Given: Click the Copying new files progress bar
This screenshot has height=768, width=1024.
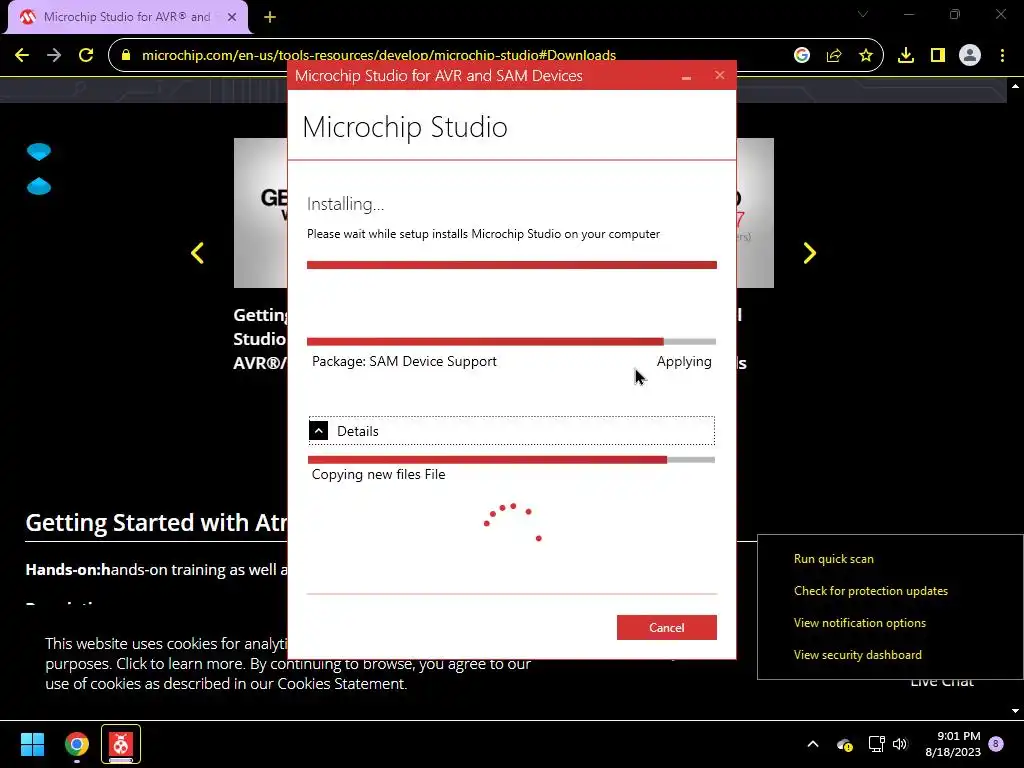Looking at the screenshot, I should tap(512, 460).
